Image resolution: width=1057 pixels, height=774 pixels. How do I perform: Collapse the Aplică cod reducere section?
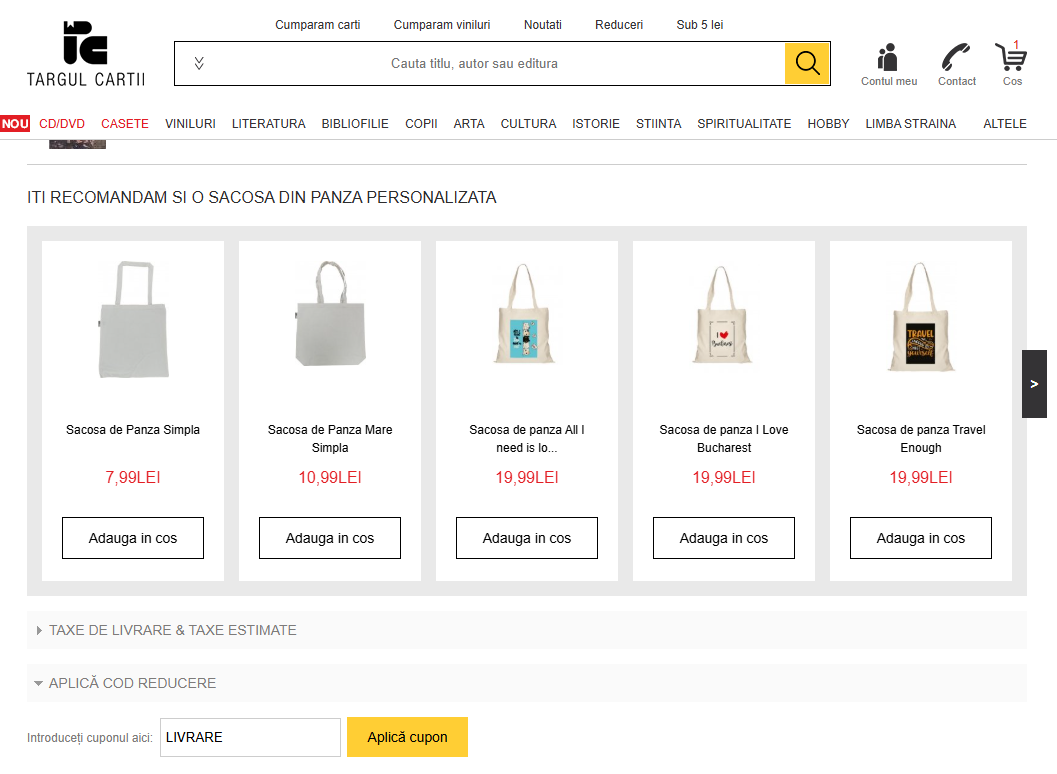point(132,683)
